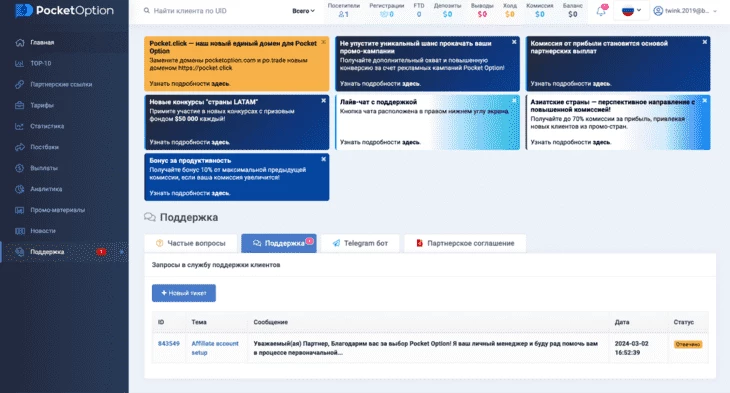
Task: Switch to Поддержка tab
Action: pyautogui.click(x=279, y=243)
